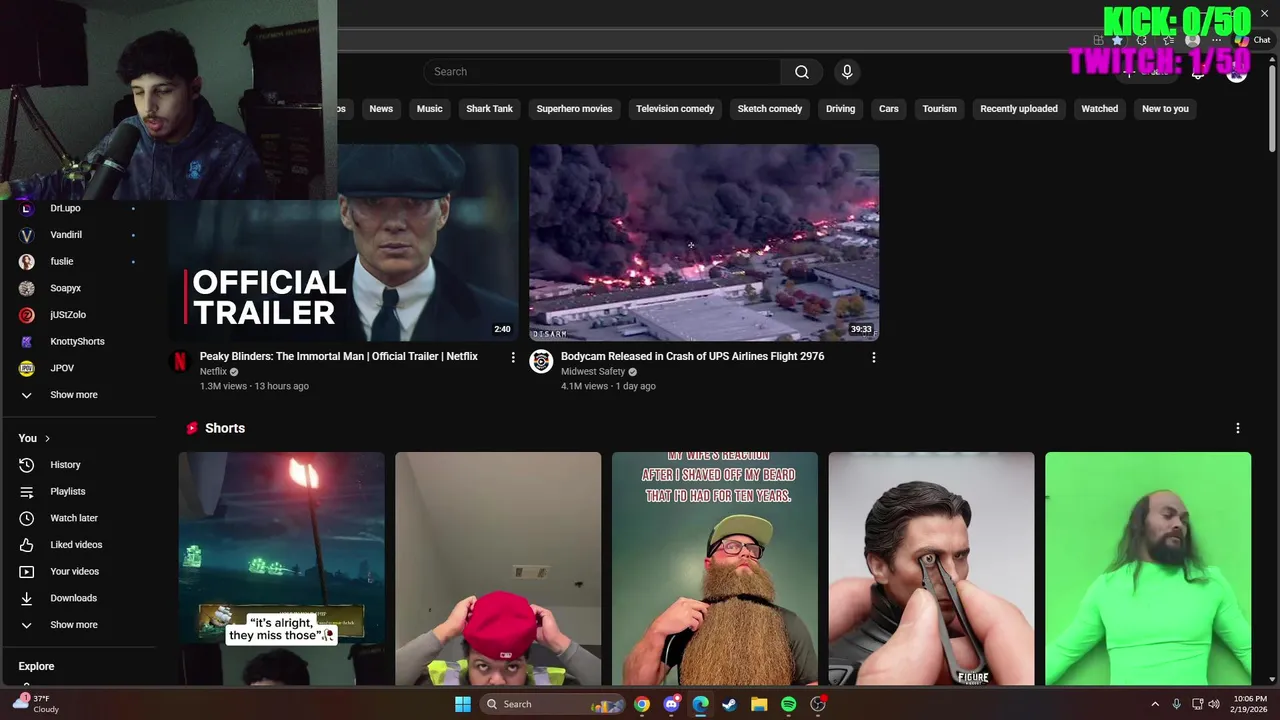This screenshot has width=1280, height=720.
Task: Expand the You section chevron
Action: pyautogui.click(x=47, y=439)
